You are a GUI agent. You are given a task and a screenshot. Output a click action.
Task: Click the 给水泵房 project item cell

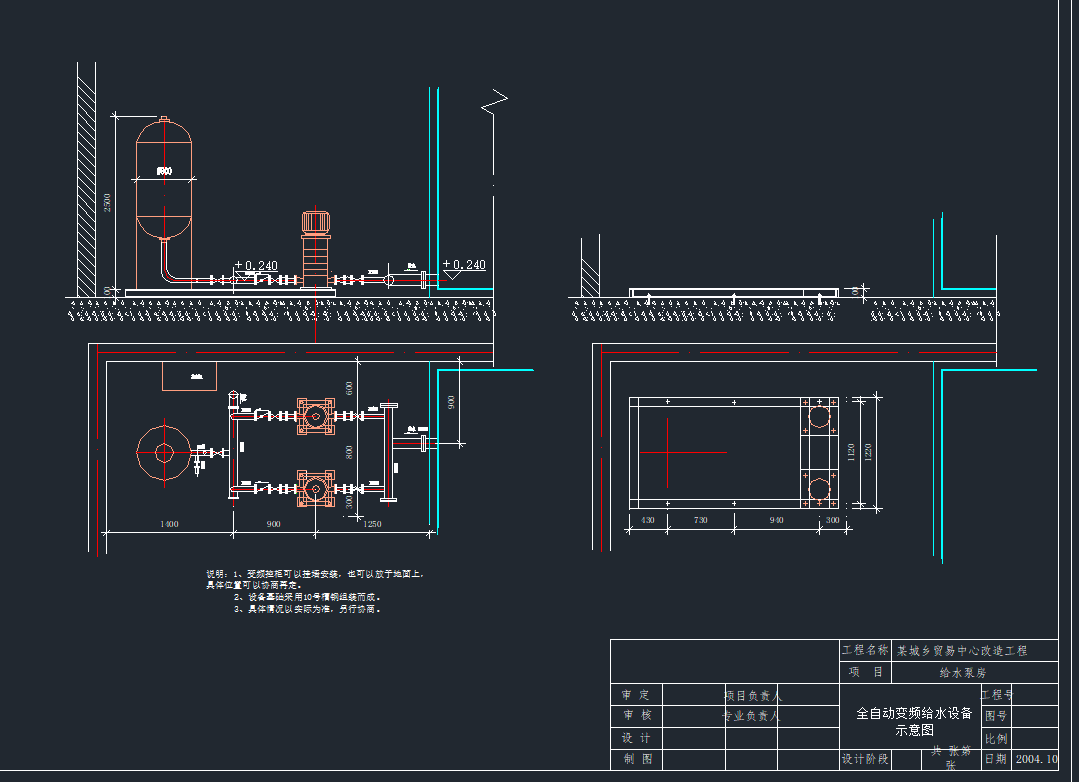(x=962, y=673)
